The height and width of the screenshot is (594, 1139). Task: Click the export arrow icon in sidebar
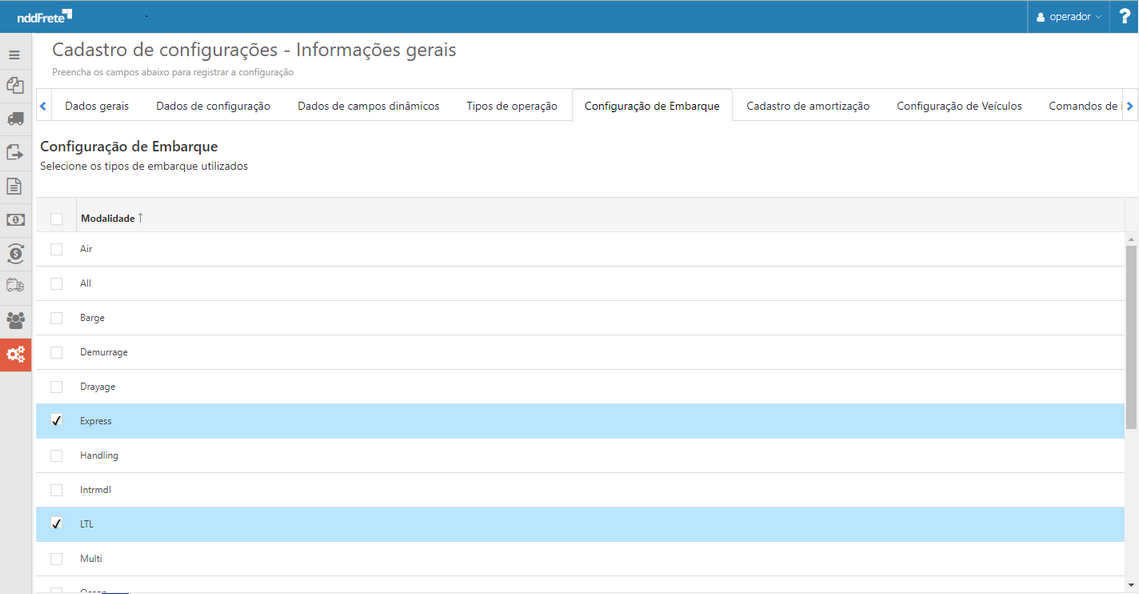pyautogui.click(x=15, y=153)
